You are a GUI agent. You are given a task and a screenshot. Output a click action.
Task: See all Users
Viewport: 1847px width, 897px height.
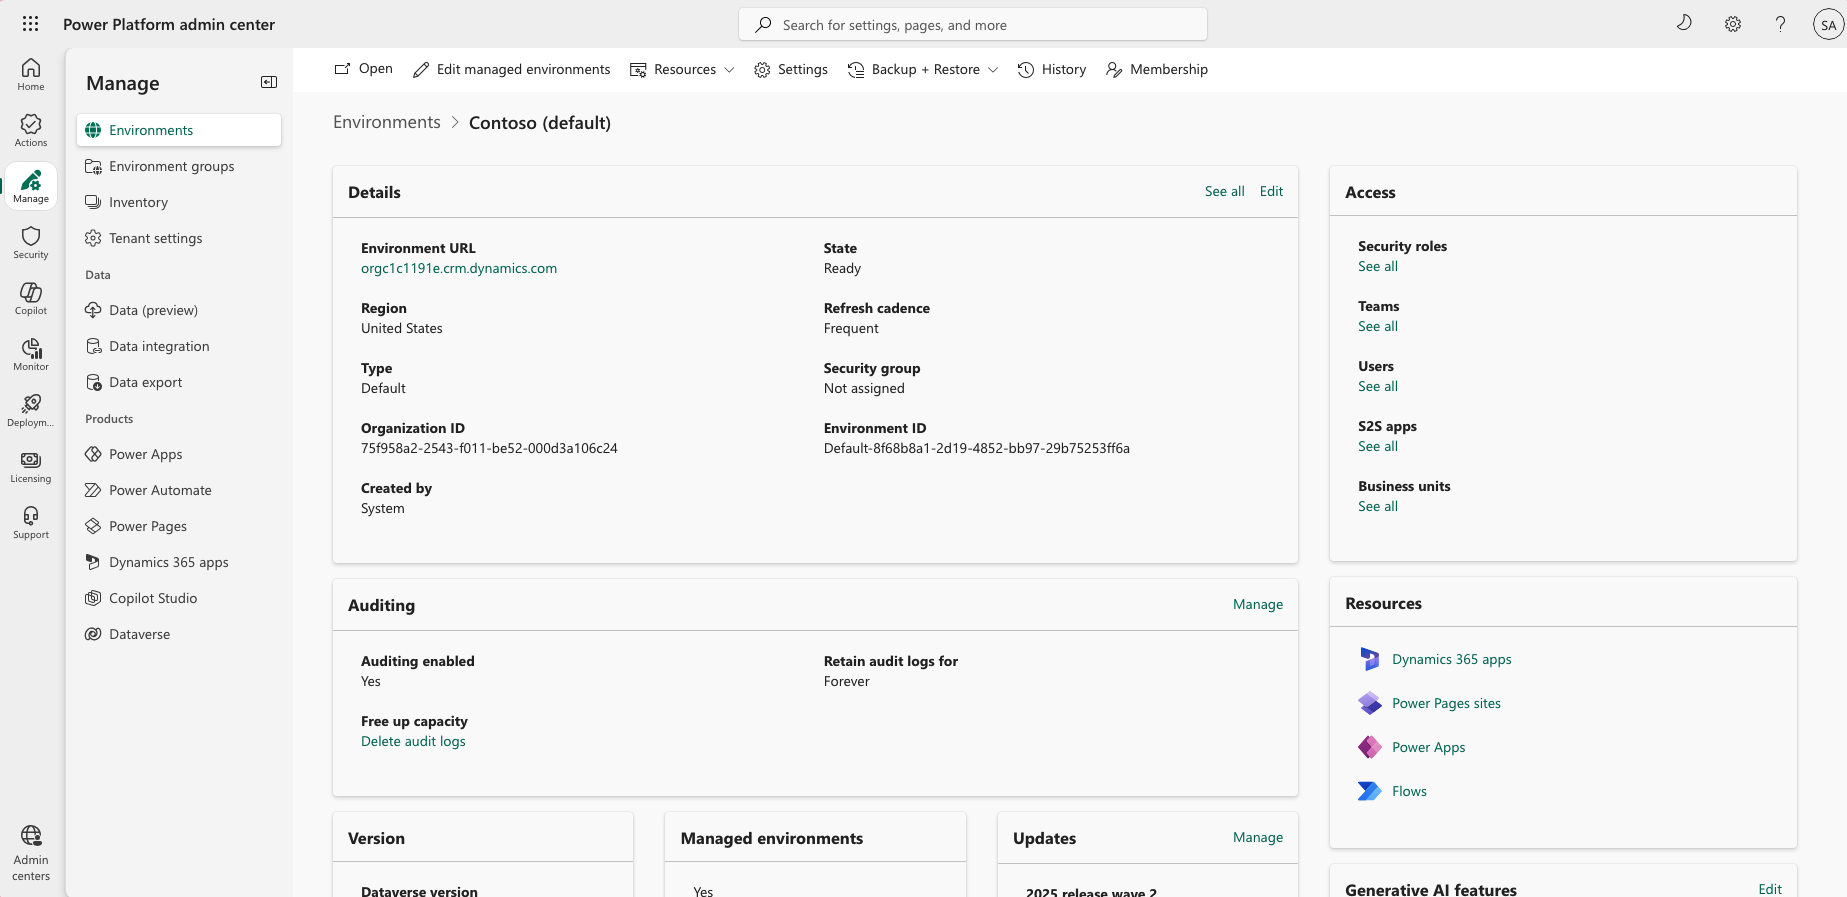coord(1378,386)
